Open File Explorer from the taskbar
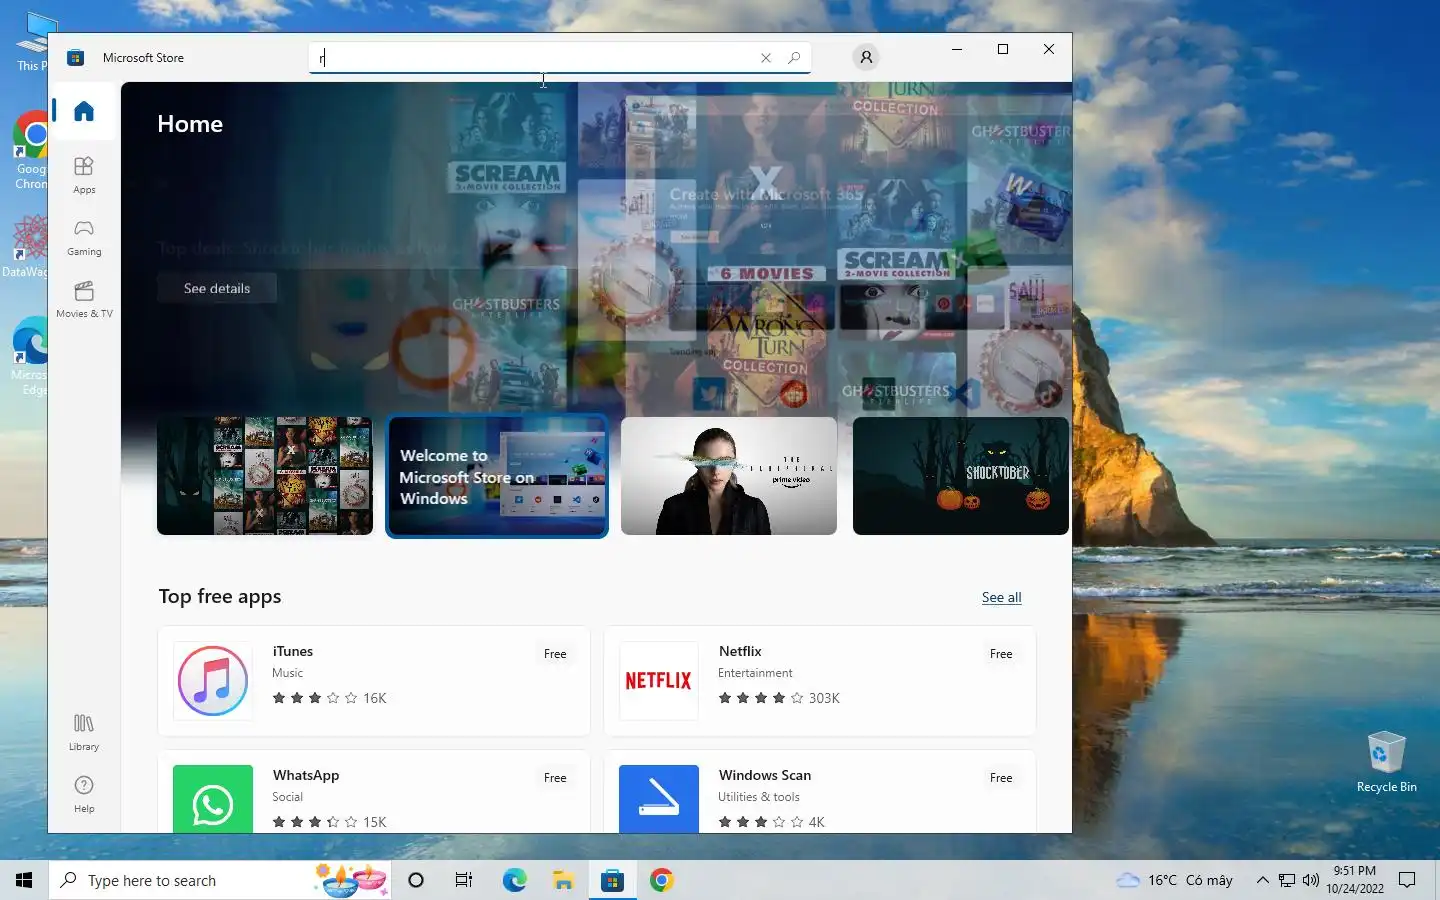 (x=563, y=880)
